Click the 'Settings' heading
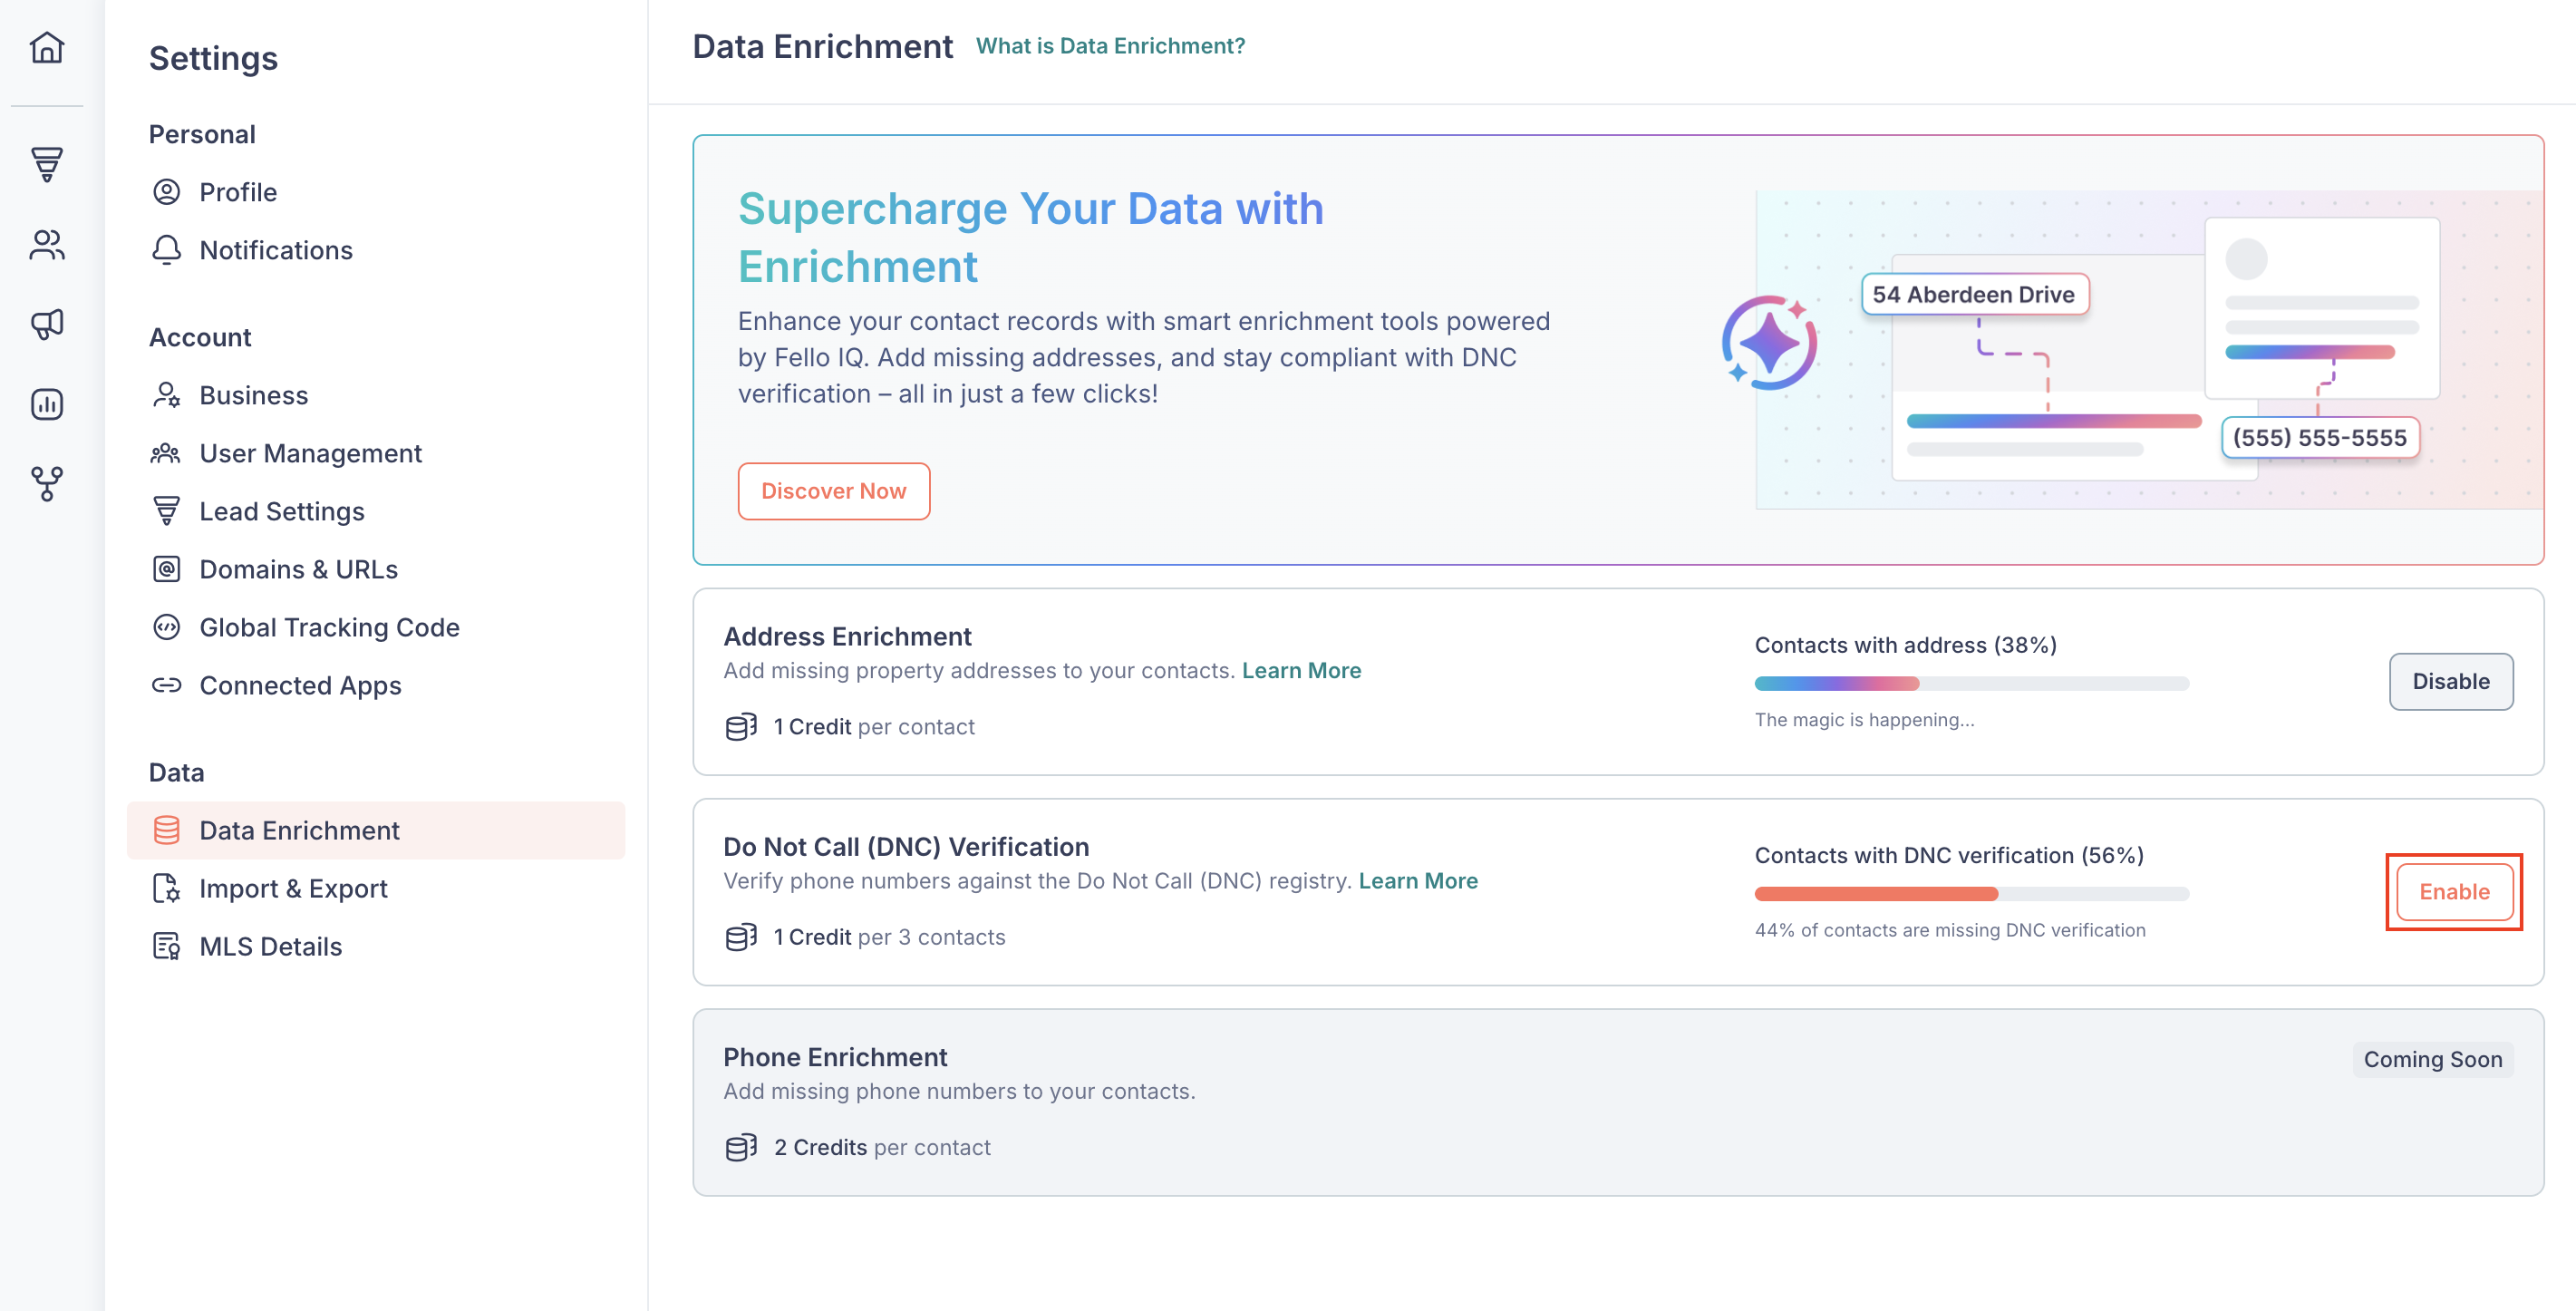 213,58
